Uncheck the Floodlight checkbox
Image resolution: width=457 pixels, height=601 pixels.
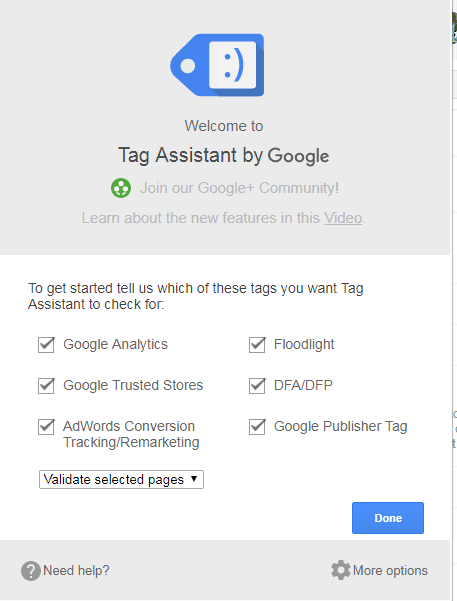257,345
